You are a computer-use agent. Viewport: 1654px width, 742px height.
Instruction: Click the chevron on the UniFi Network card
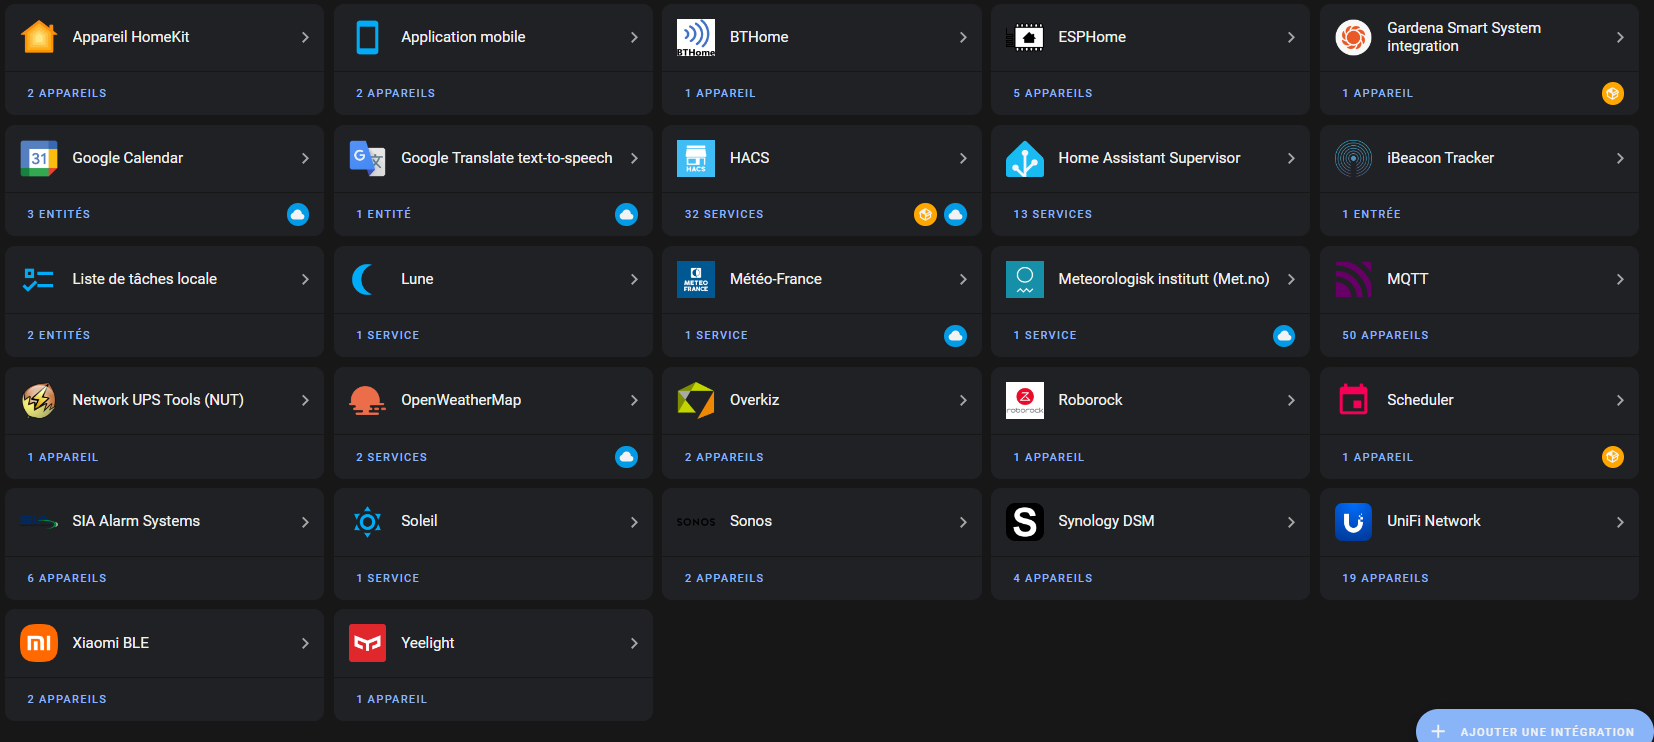click(x=1620, y=522)
